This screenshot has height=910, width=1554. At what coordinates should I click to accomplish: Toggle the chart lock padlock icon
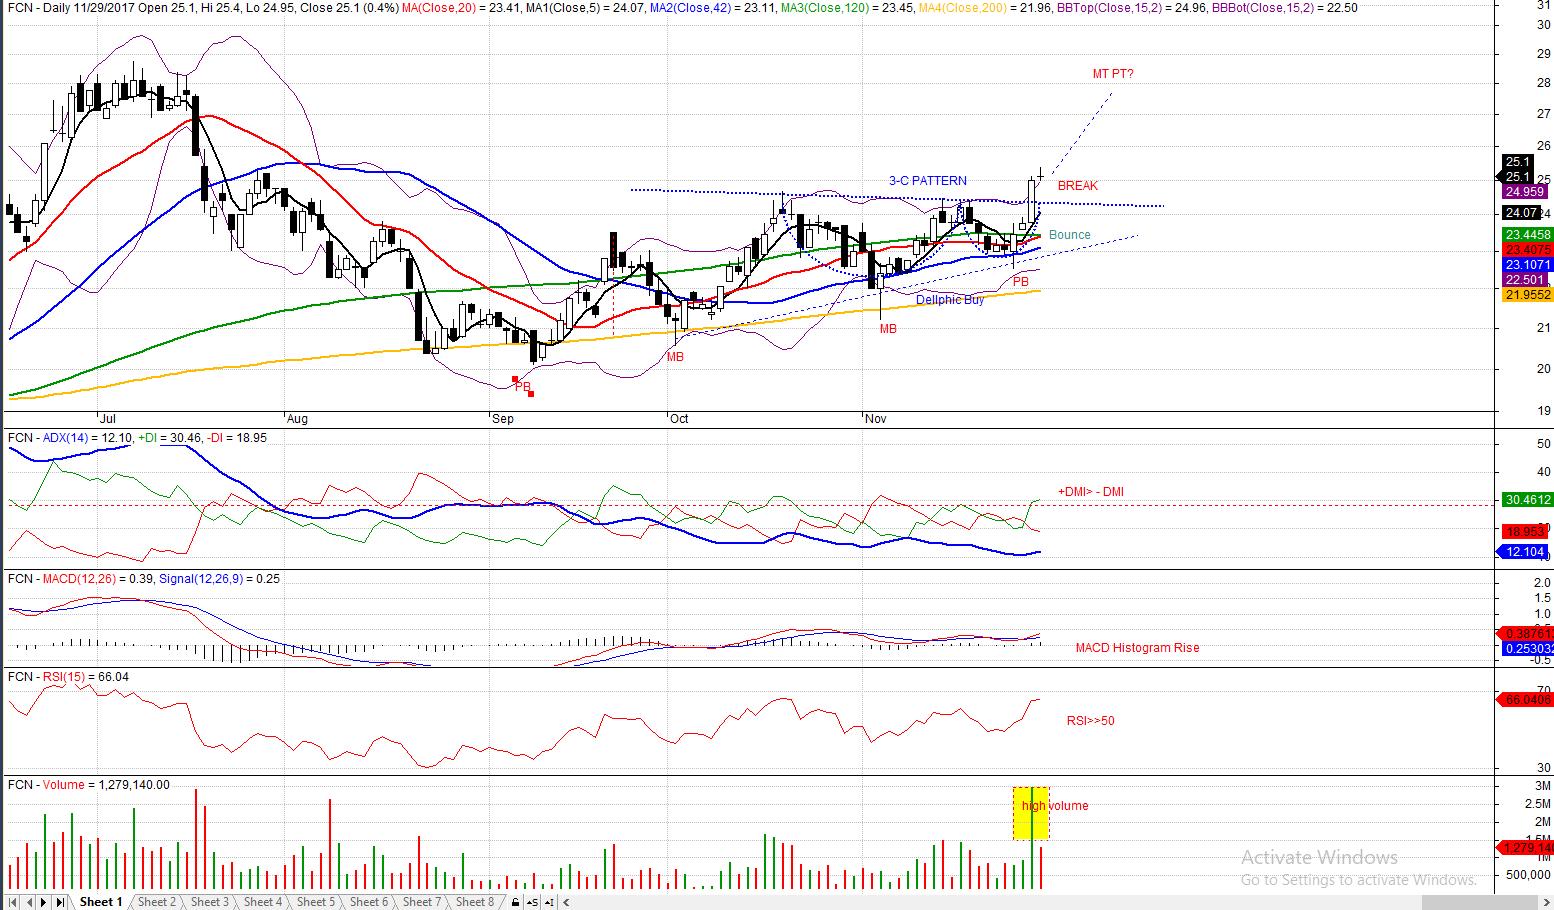point(516,902)
